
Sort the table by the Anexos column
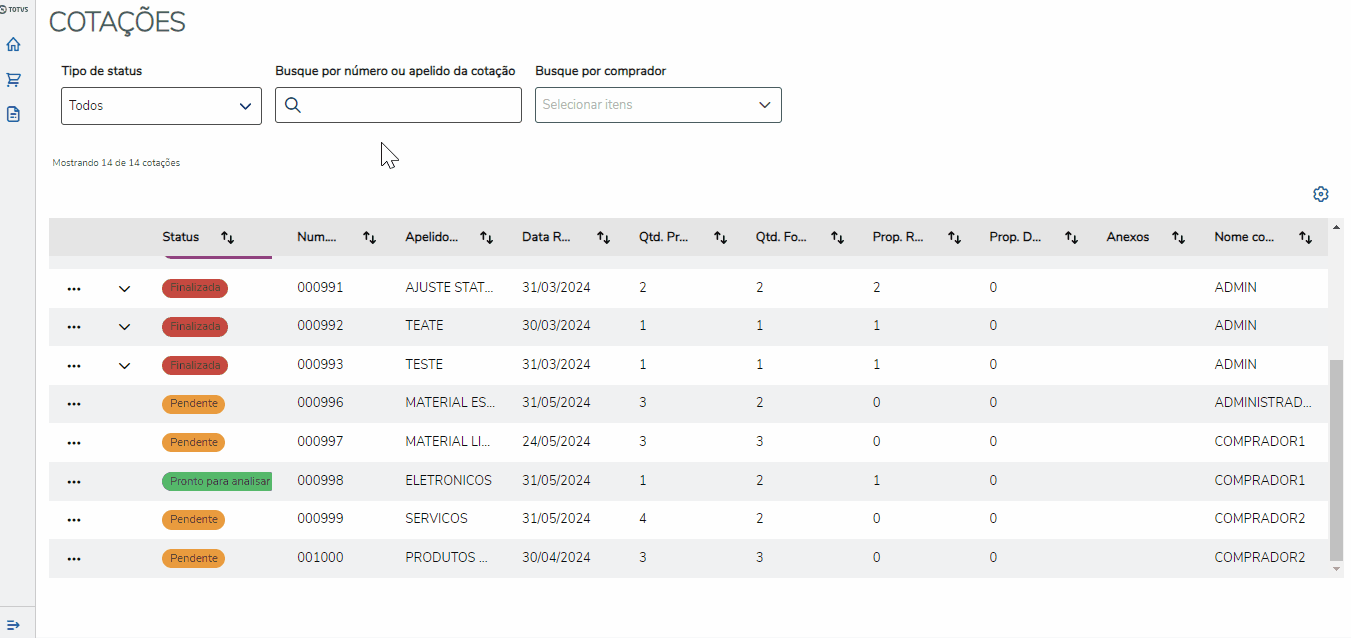1178,238
